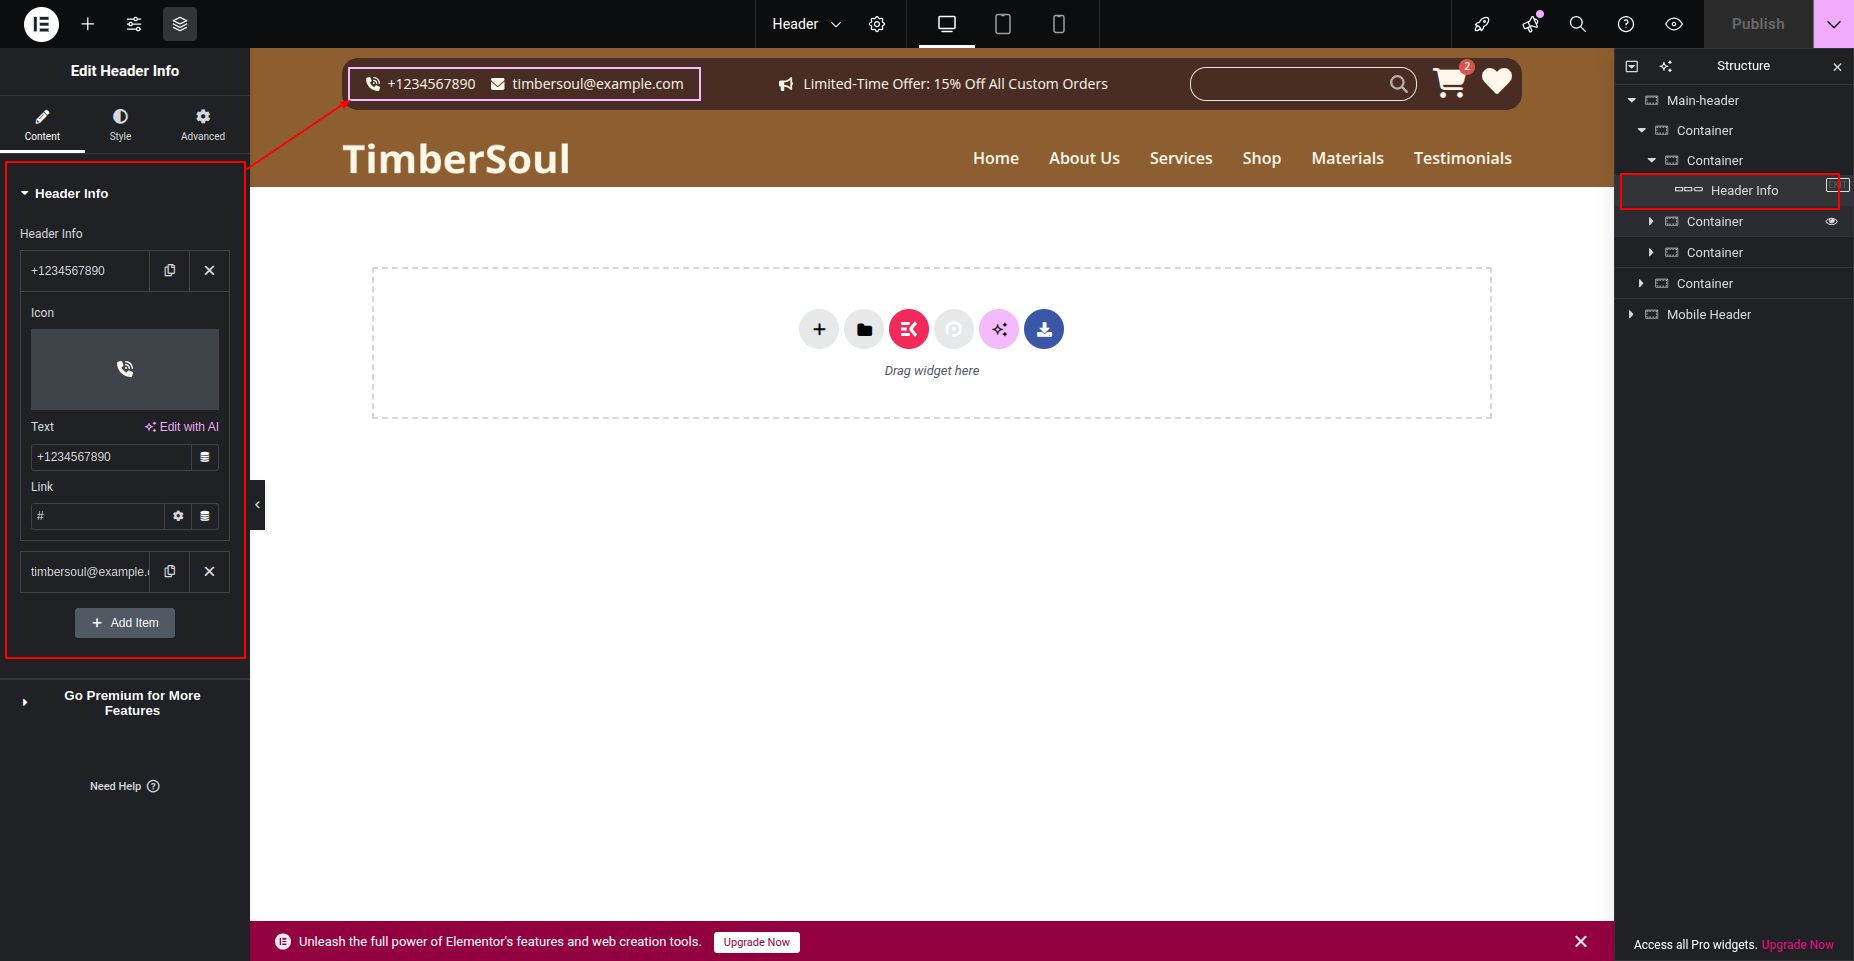Switch to mobile responsive view
The image size is (1854, 961).
pos(1059,24)
